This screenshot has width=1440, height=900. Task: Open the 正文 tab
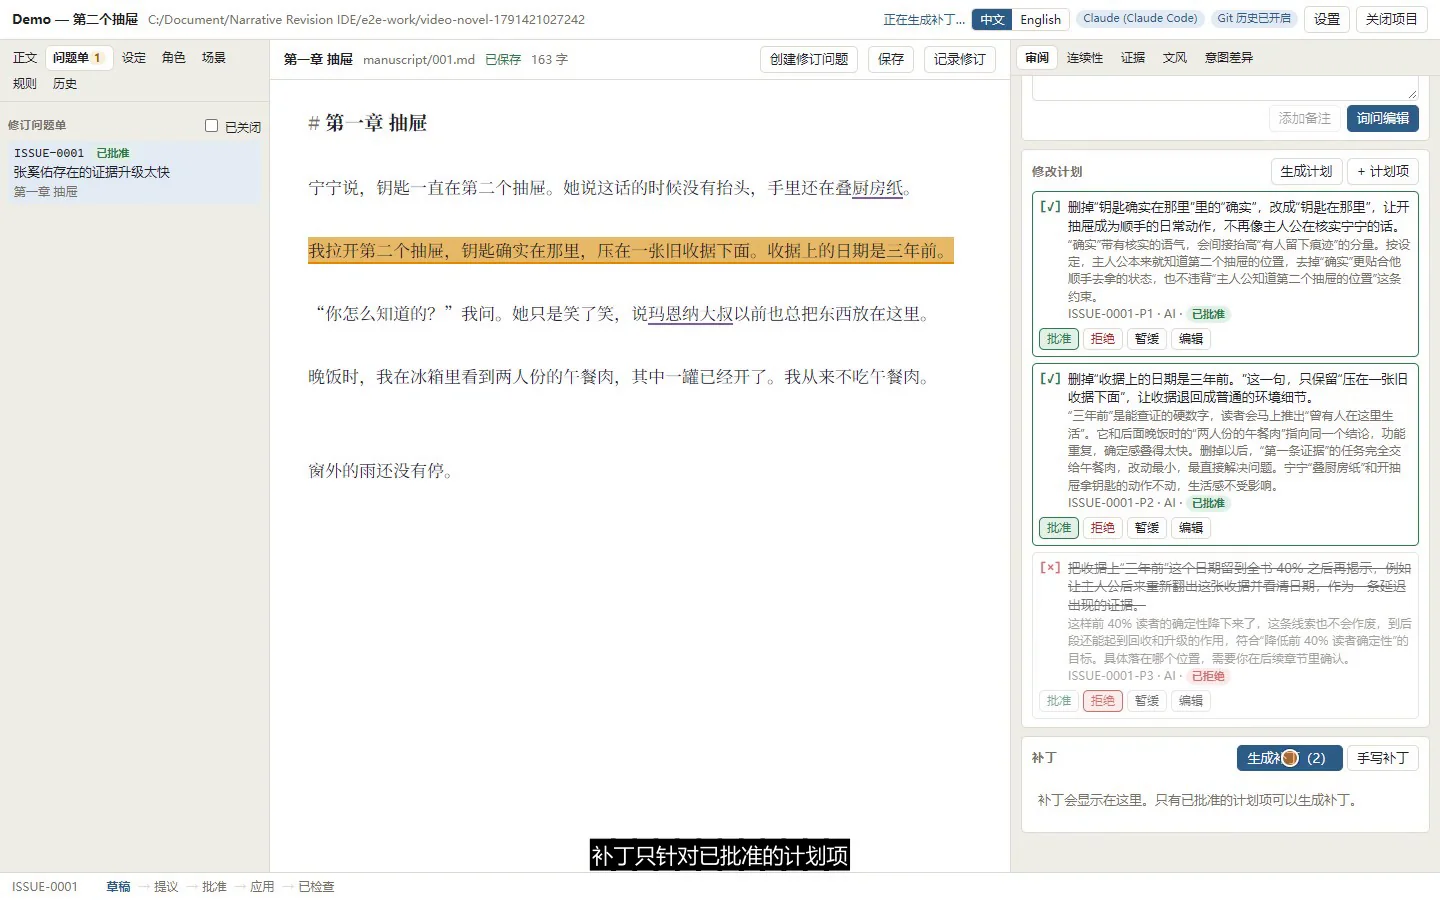tap(25, 58)
